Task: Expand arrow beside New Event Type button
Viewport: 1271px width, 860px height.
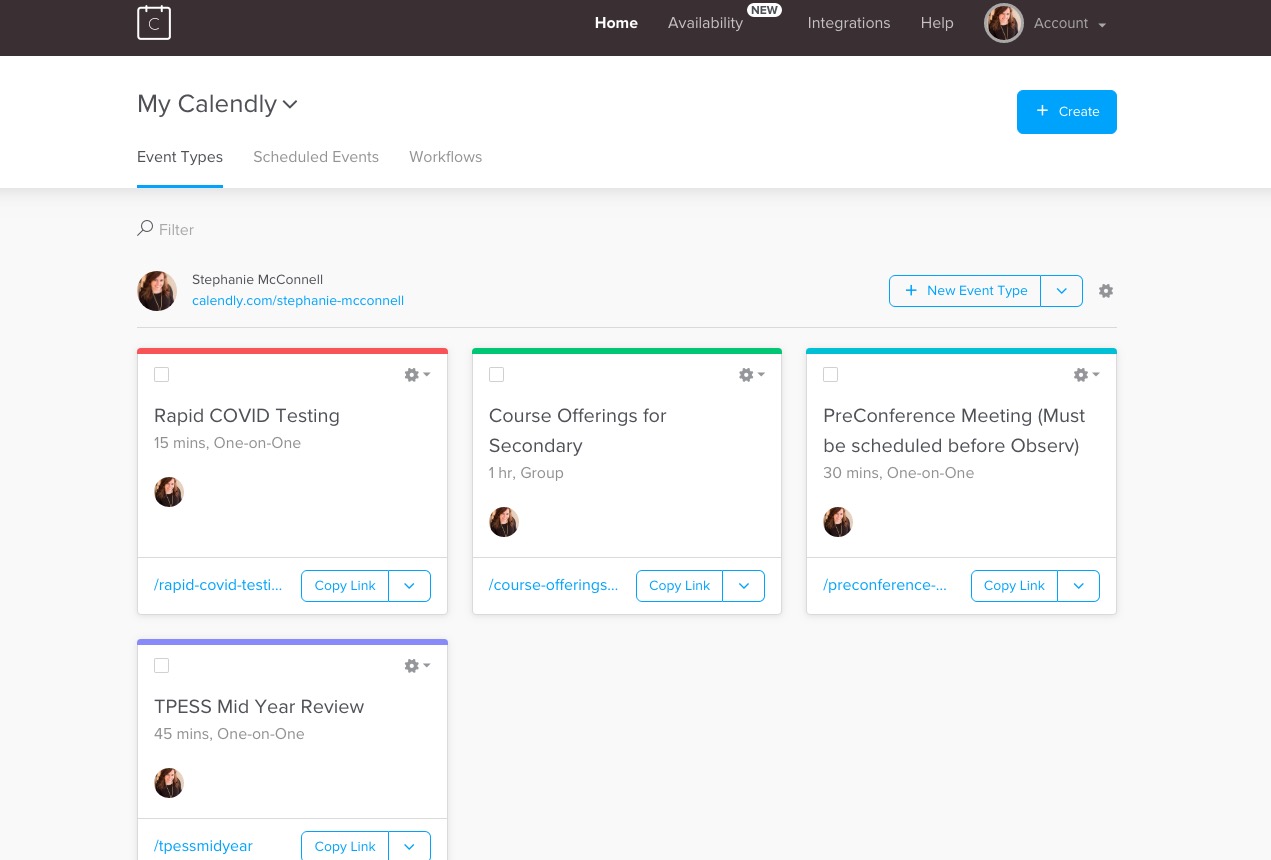Action: 1062,291
